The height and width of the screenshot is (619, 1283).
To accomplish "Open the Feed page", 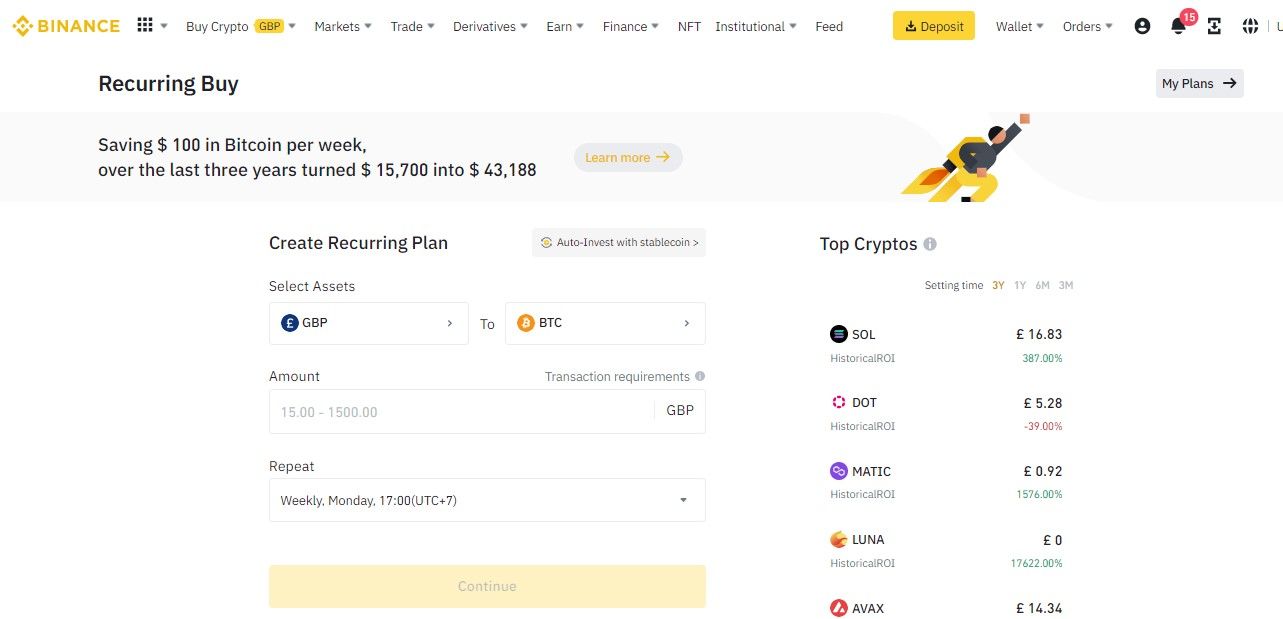I will pyautogui.click(x=829, y=27).
